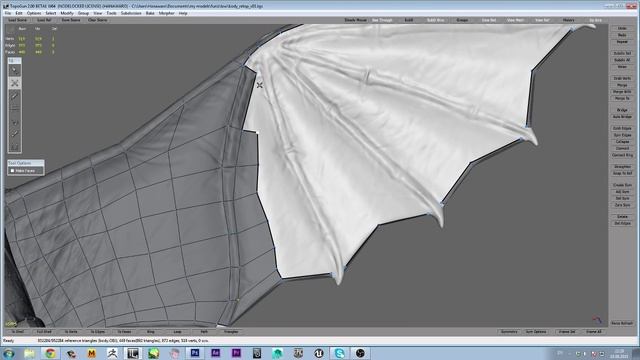Screen dimensions: 640x360
Task: Toggle View Mesh visibility
Action: pyautogui.click(x=516, y=20)
